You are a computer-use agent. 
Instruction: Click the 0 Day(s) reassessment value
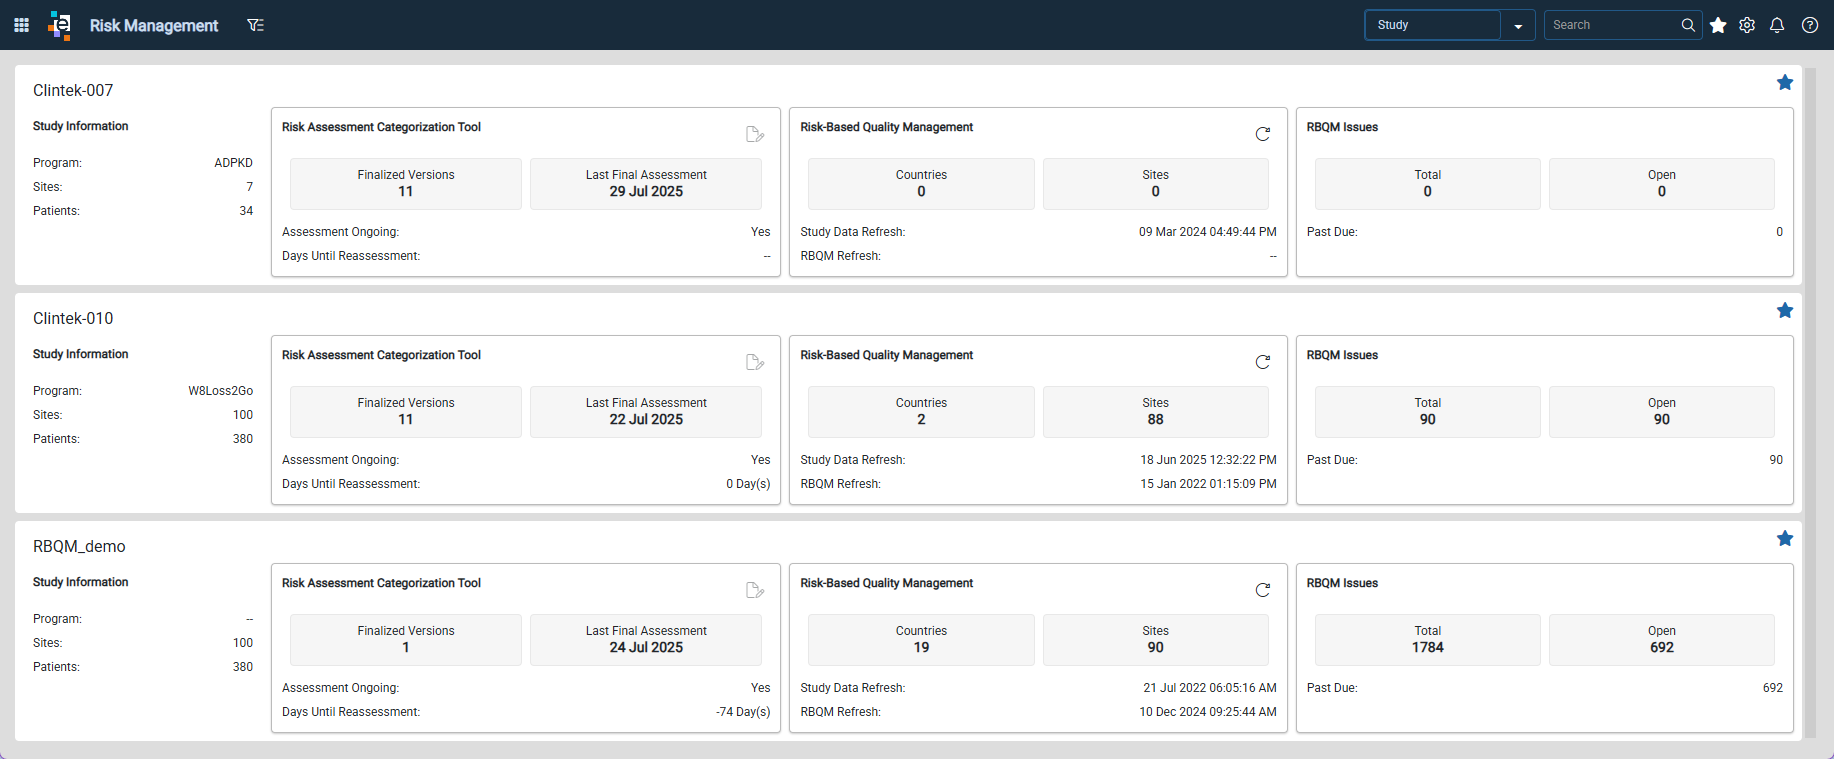[x=748, y=484]
